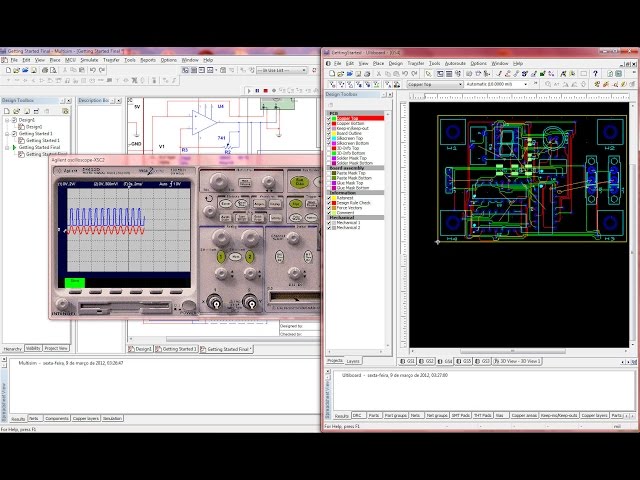Screen dimensions: 640x480
Task: Select Getting Started Final item in design tree
Action: point(39,147)
